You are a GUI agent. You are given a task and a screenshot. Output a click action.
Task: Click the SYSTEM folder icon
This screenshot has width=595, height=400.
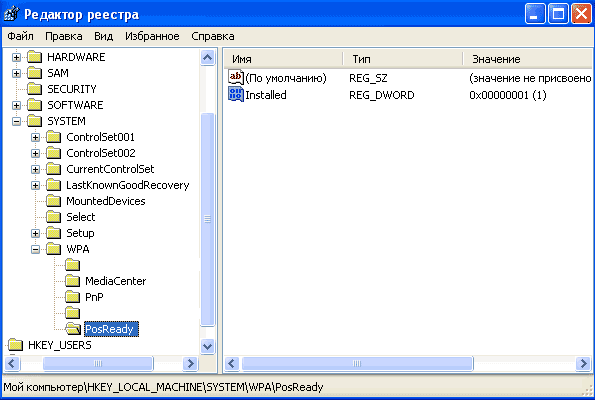click(x=35, y=121)
